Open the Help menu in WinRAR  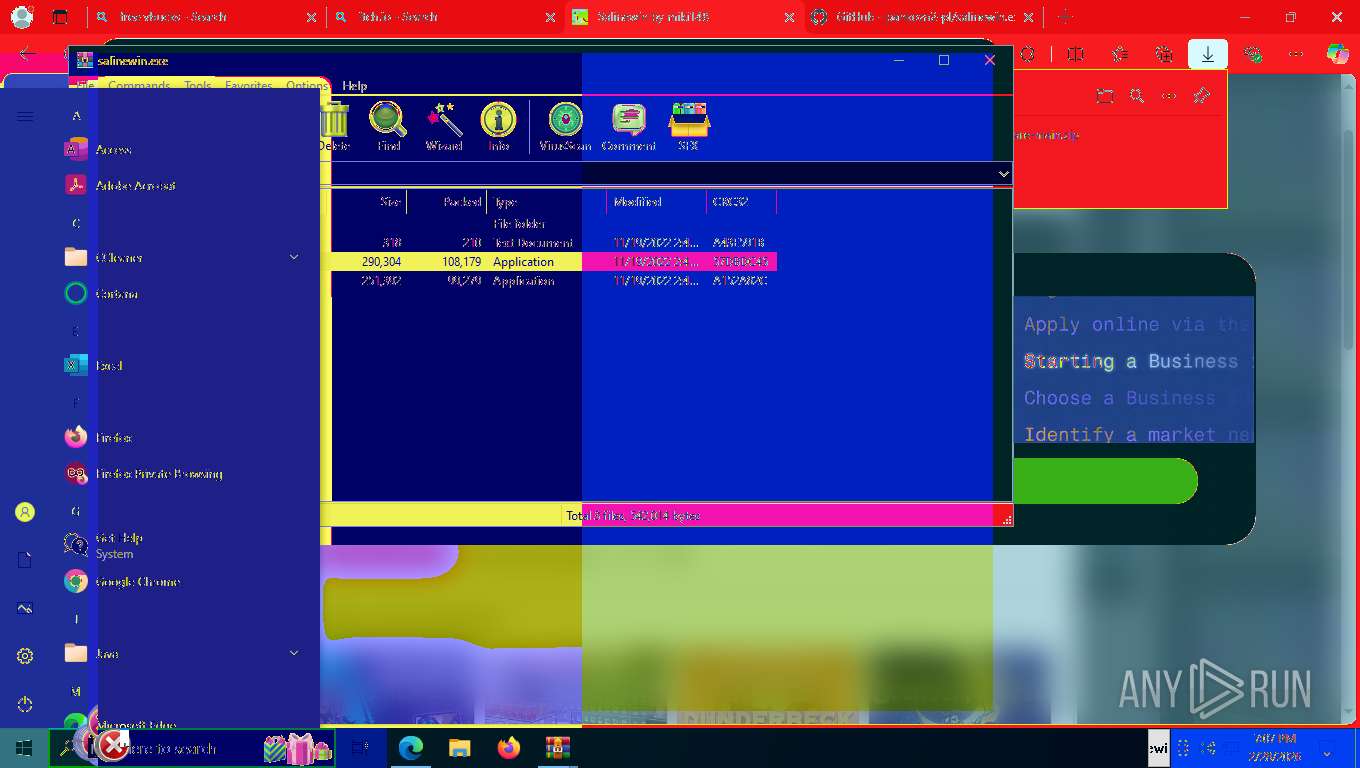pos(355,86)
